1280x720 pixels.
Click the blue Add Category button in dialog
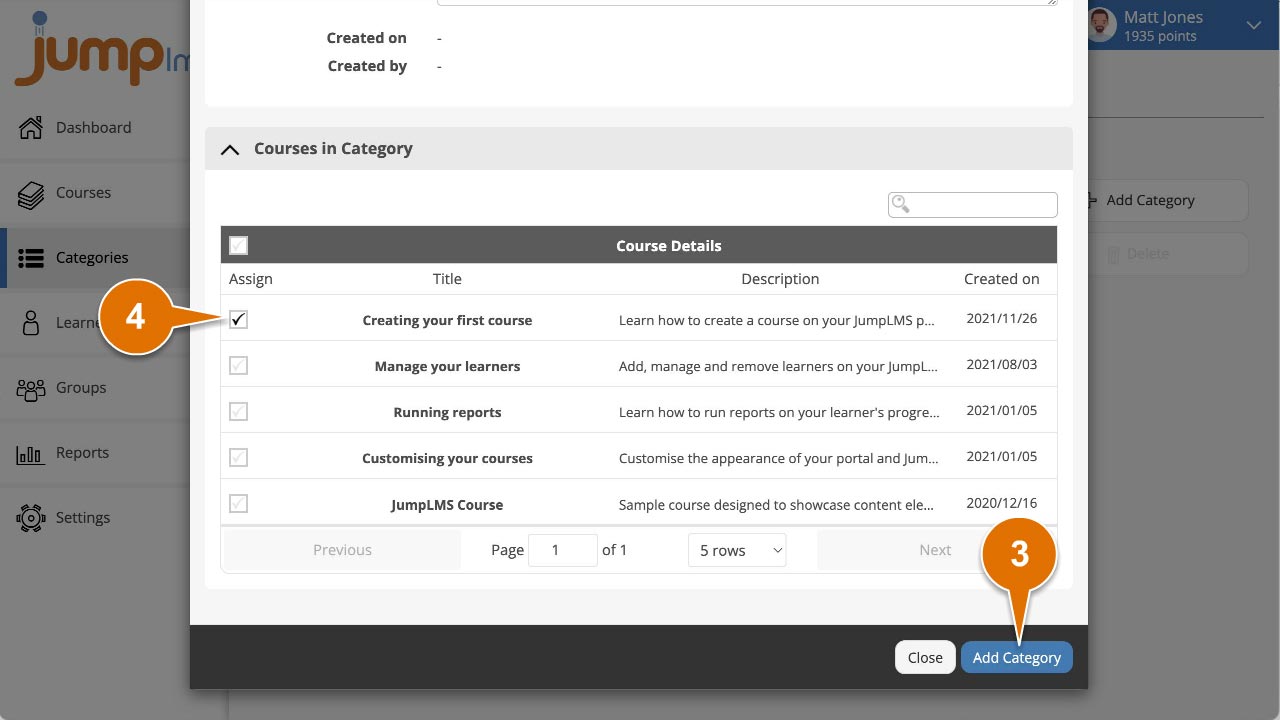[1016, 657]
